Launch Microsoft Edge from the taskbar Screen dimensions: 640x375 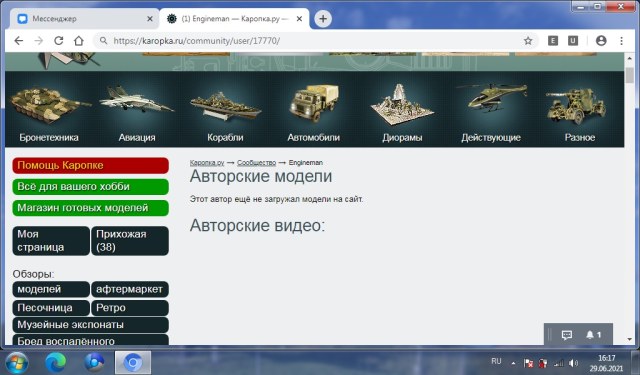tap(56, 362)
